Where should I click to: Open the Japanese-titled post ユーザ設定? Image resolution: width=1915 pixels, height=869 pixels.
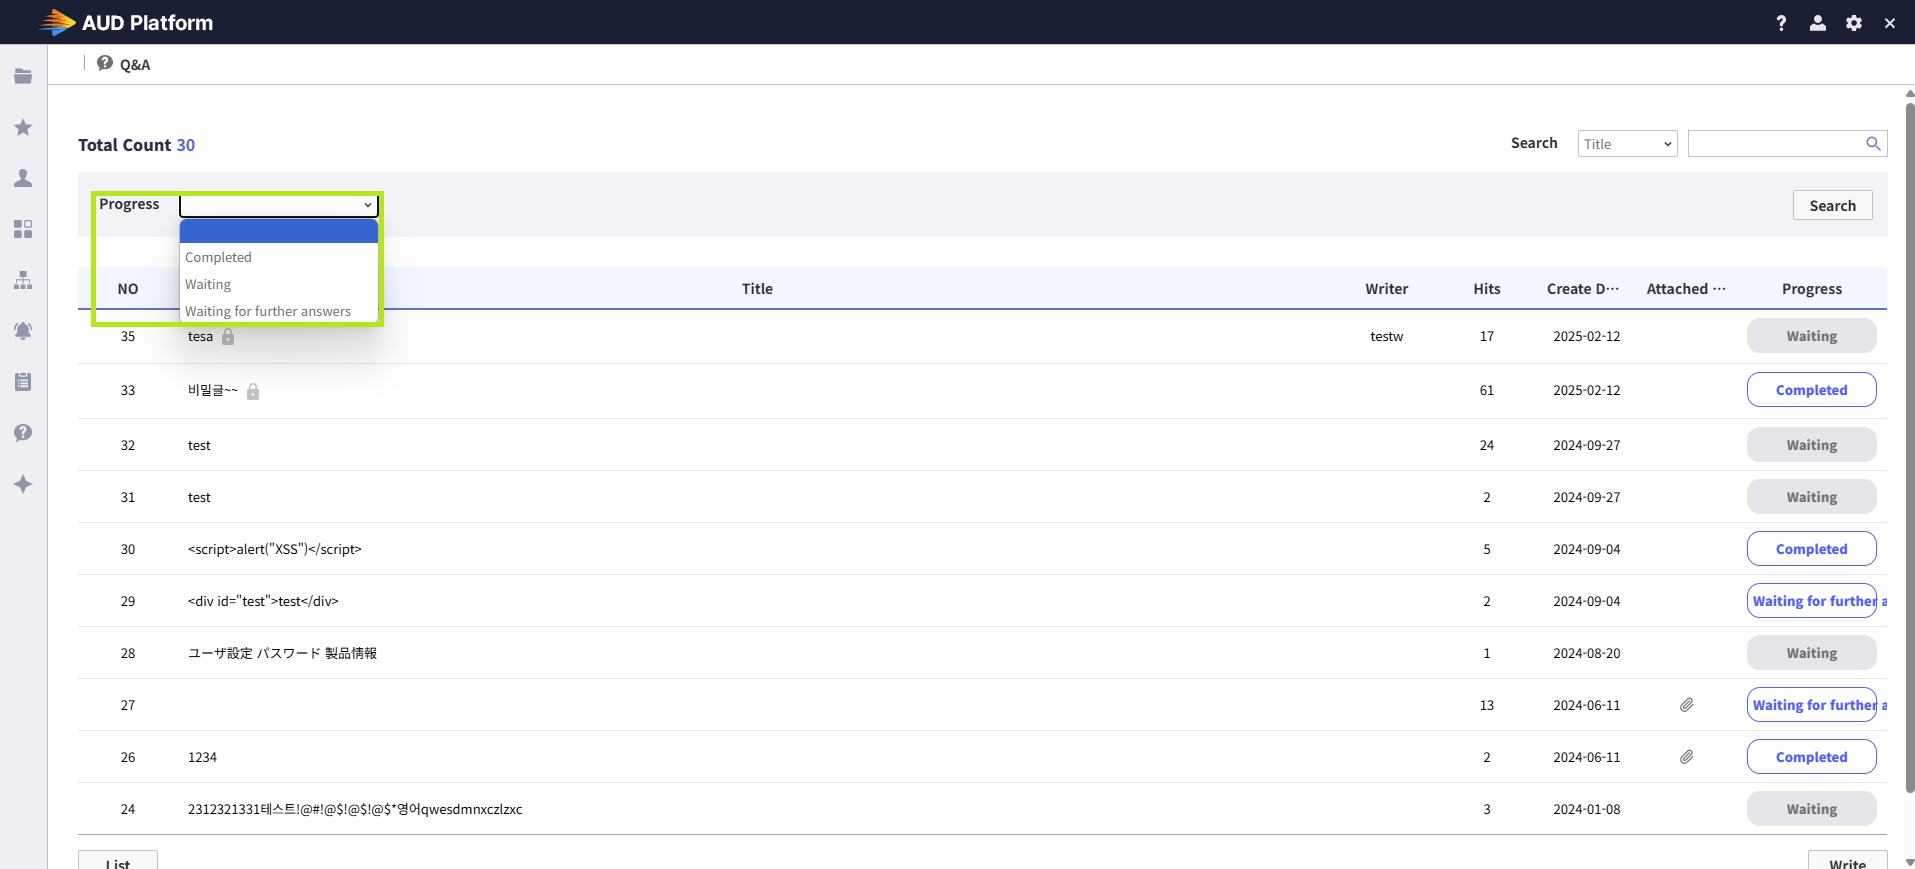coord(282,653)
